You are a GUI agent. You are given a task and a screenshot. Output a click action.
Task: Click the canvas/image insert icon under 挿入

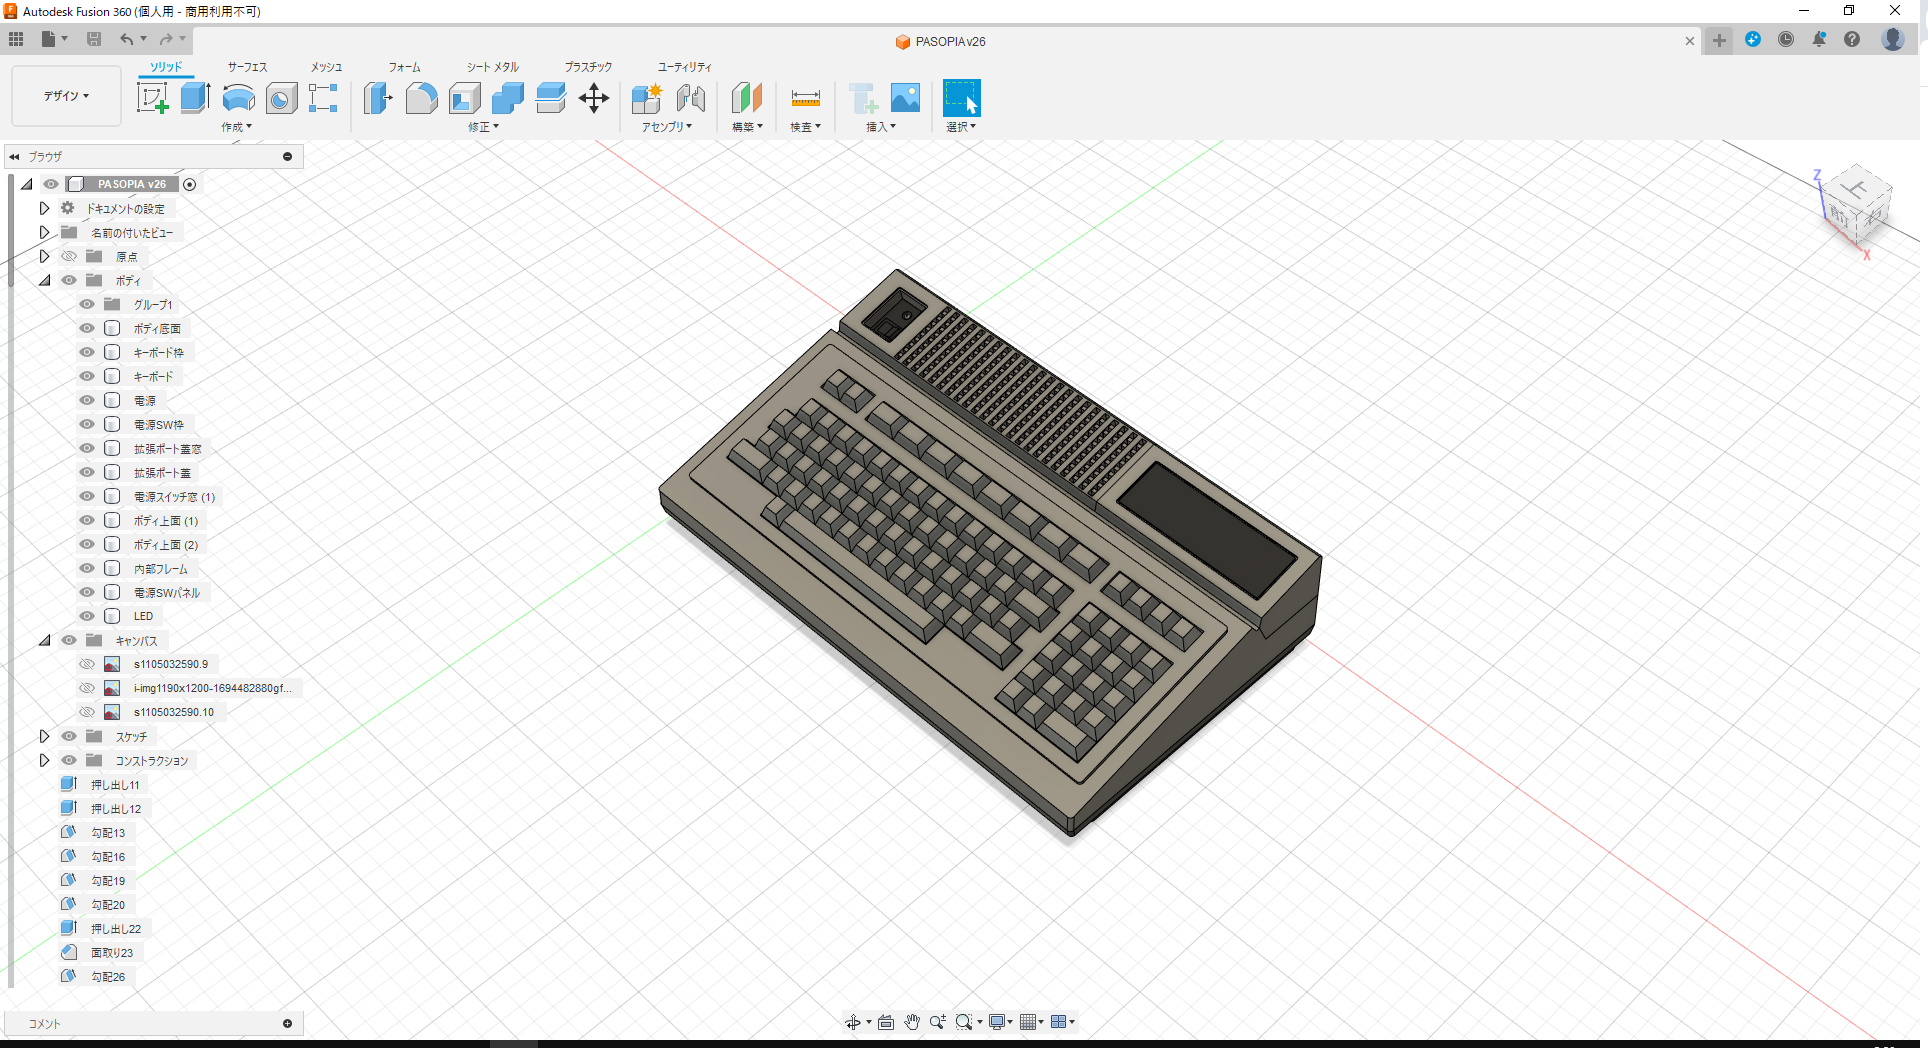pos(905,98)
